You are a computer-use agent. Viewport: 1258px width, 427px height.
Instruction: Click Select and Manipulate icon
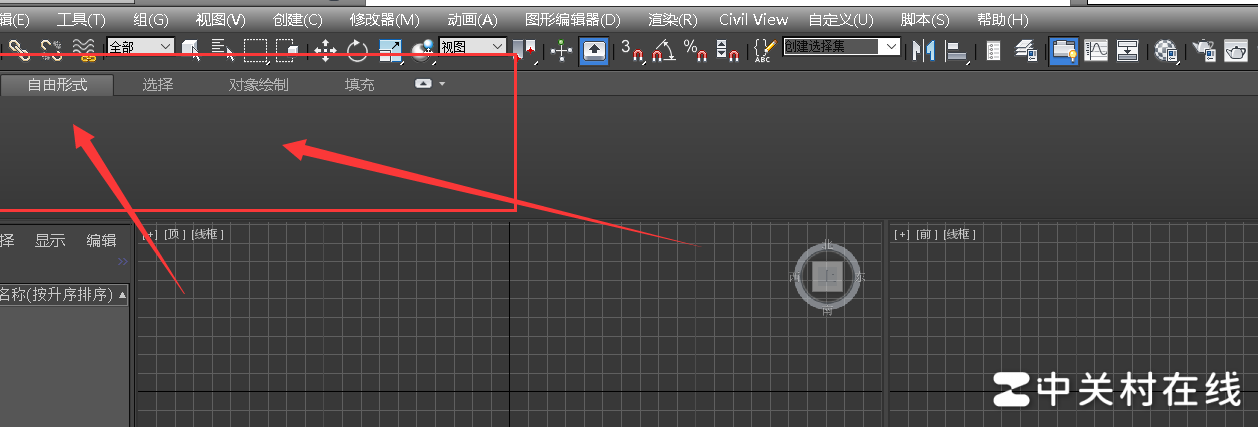coord(561,49)
